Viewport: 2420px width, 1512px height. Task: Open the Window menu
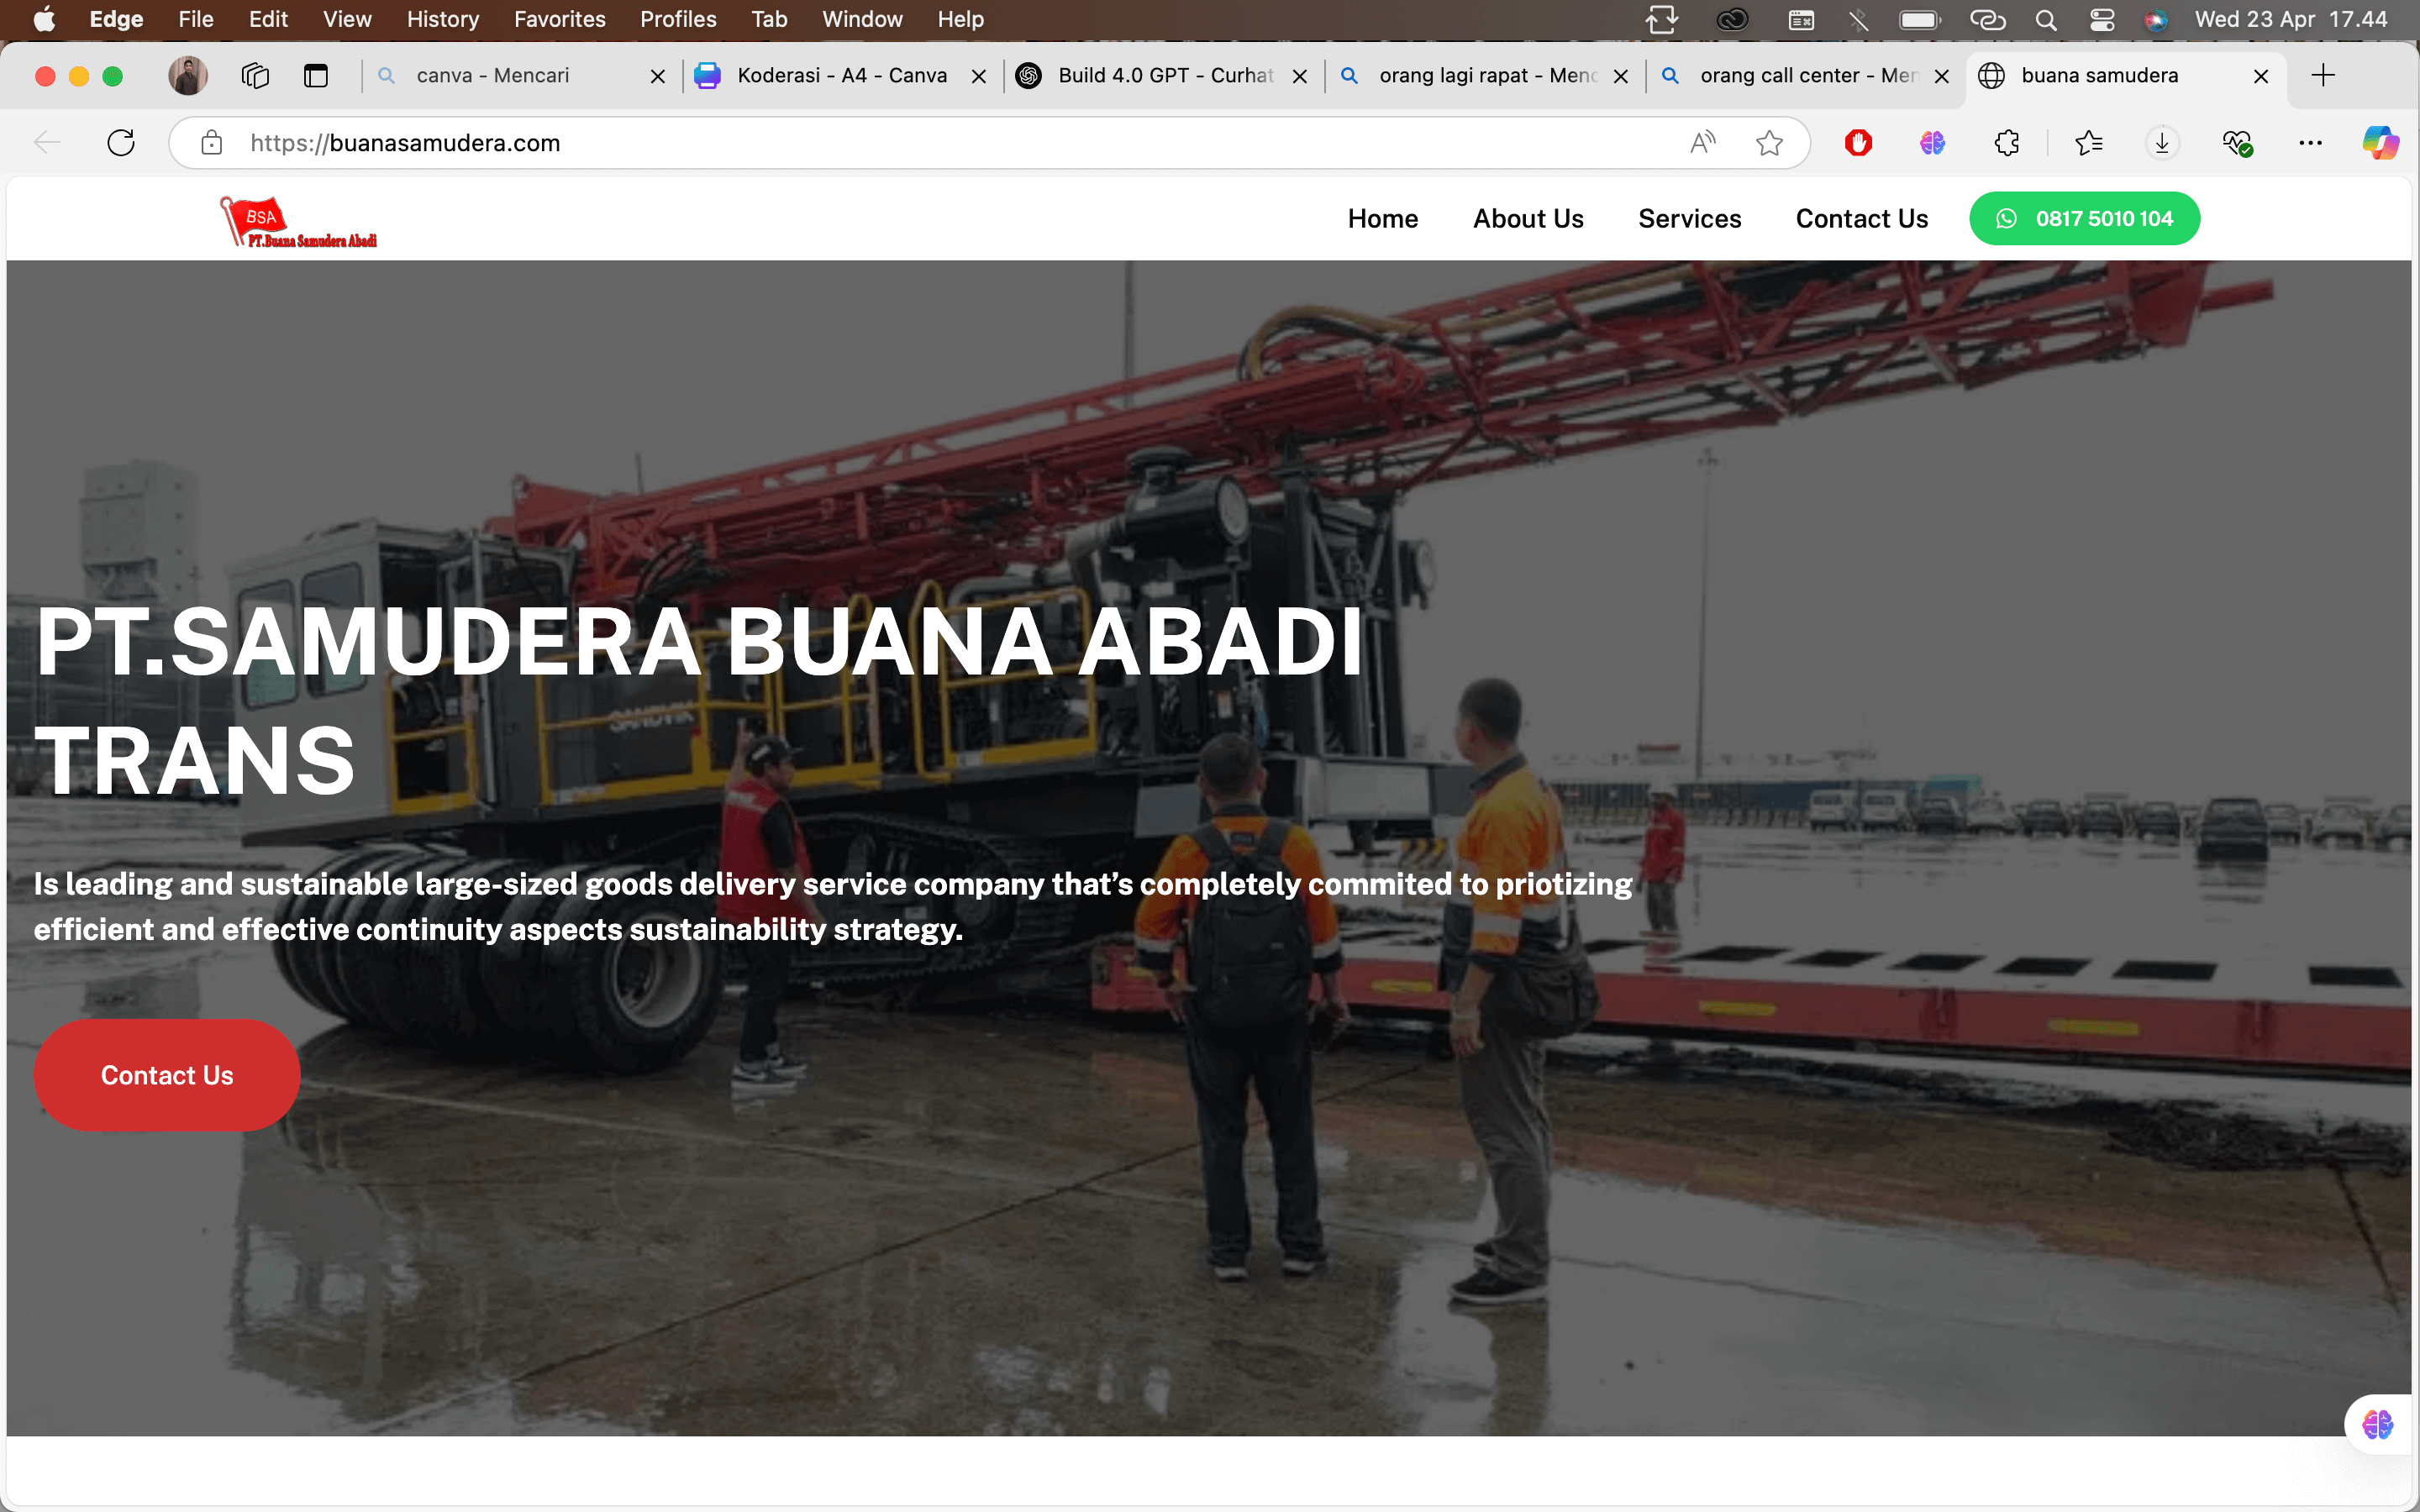click(862, 19)
